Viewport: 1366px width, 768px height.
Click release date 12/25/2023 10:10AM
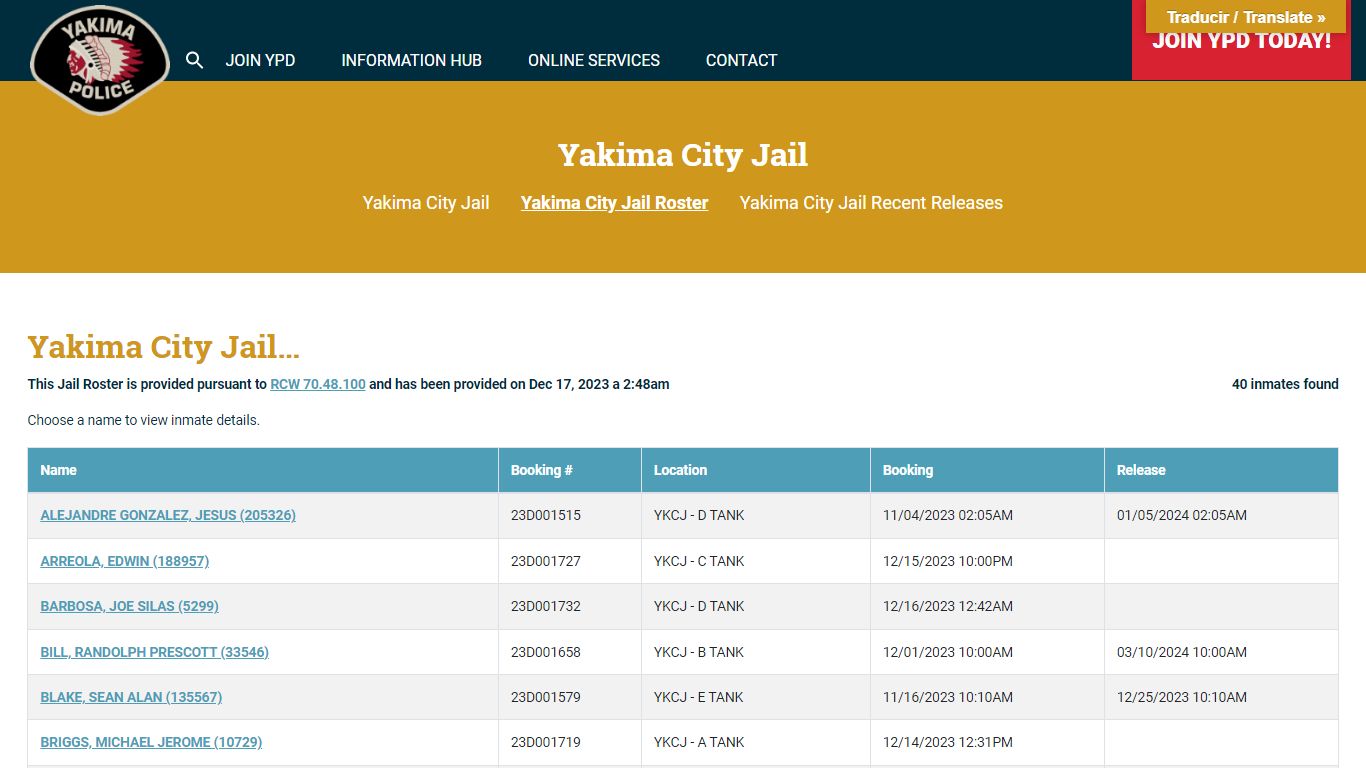tap(1182, 697)
